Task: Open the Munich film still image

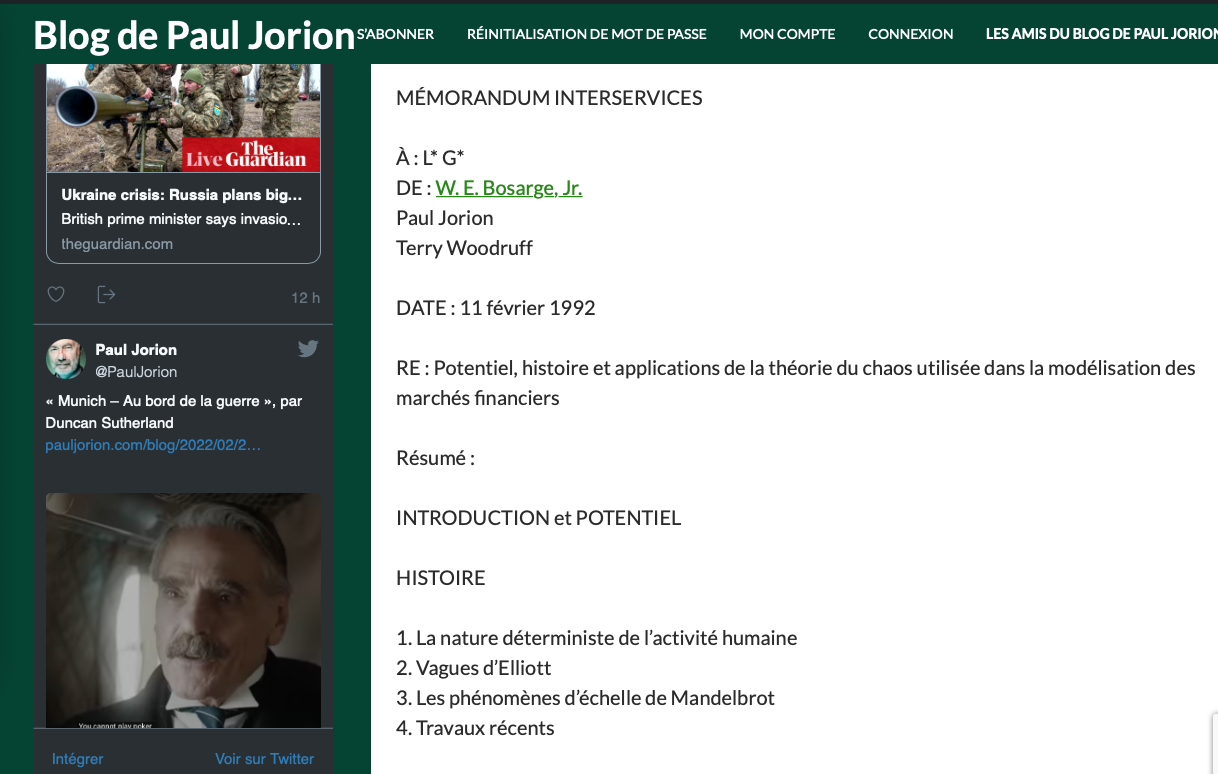Action: 184,611
